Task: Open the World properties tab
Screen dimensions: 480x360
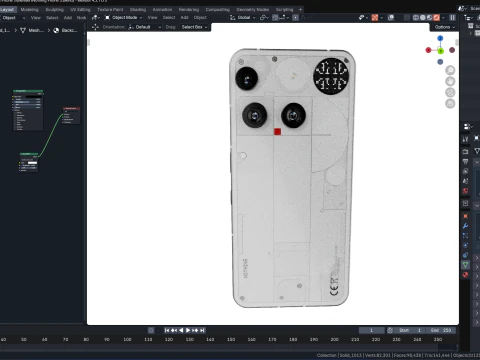Action: 466,191
